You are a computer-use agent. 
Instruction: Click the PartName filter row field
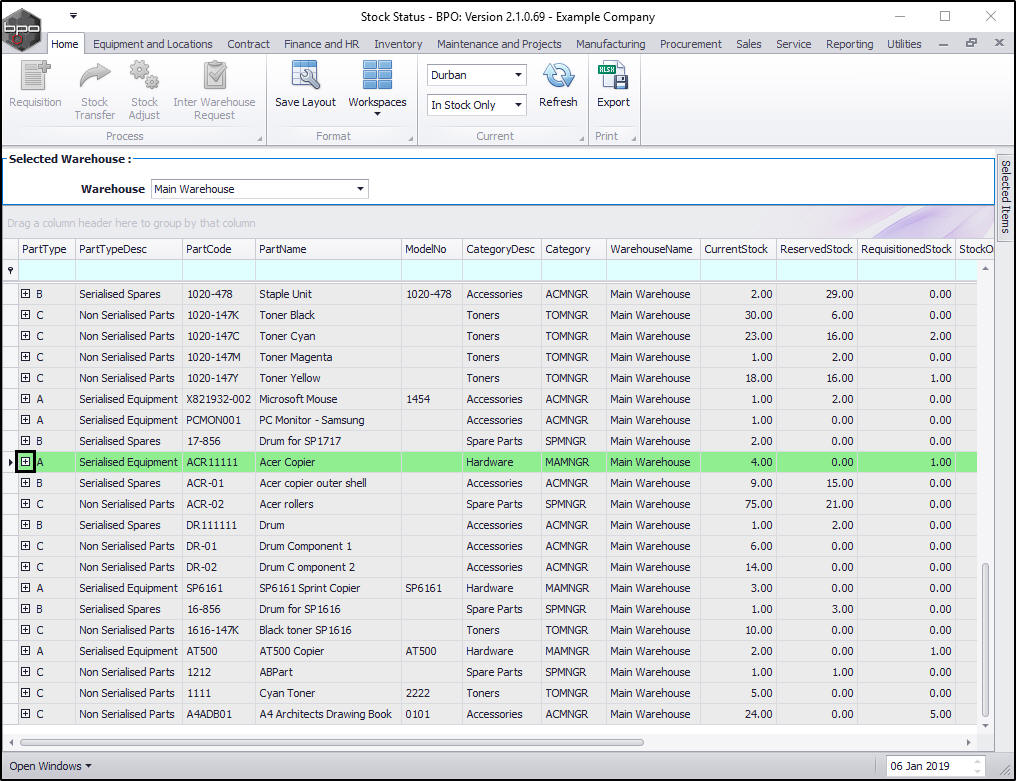point(327,270)
